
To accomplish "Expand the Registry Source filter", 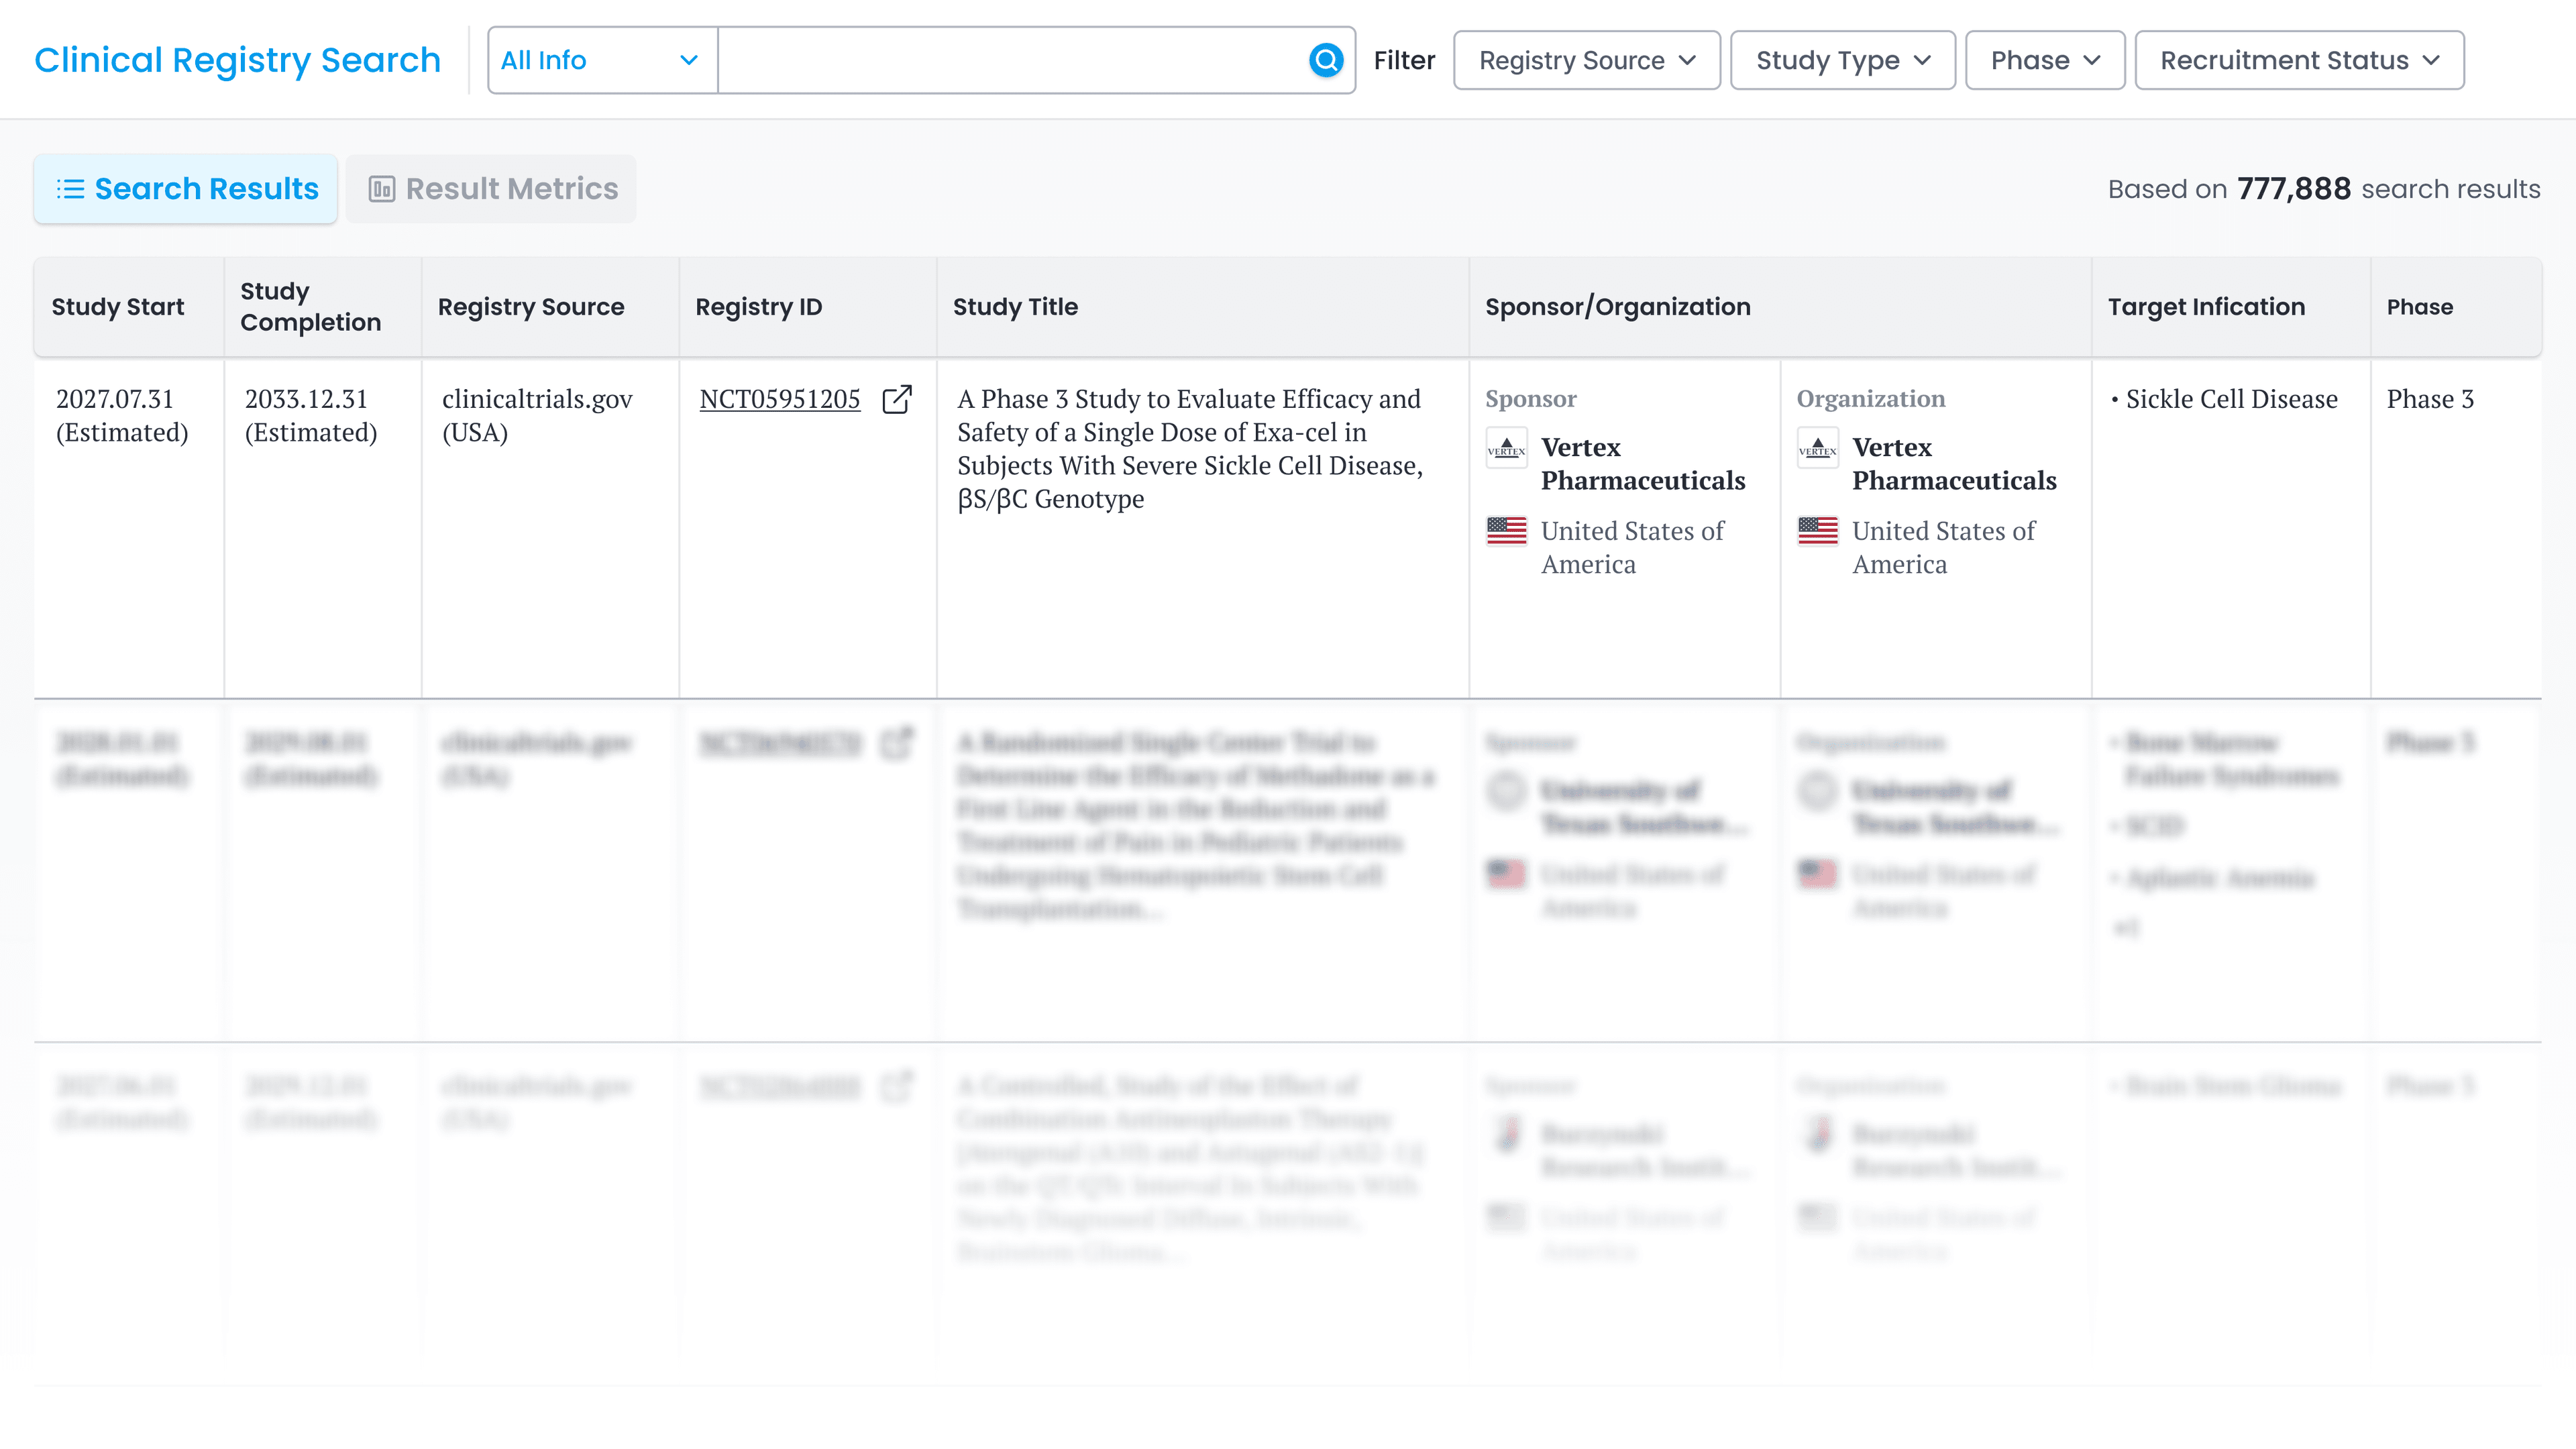I will pos(1586,60).
